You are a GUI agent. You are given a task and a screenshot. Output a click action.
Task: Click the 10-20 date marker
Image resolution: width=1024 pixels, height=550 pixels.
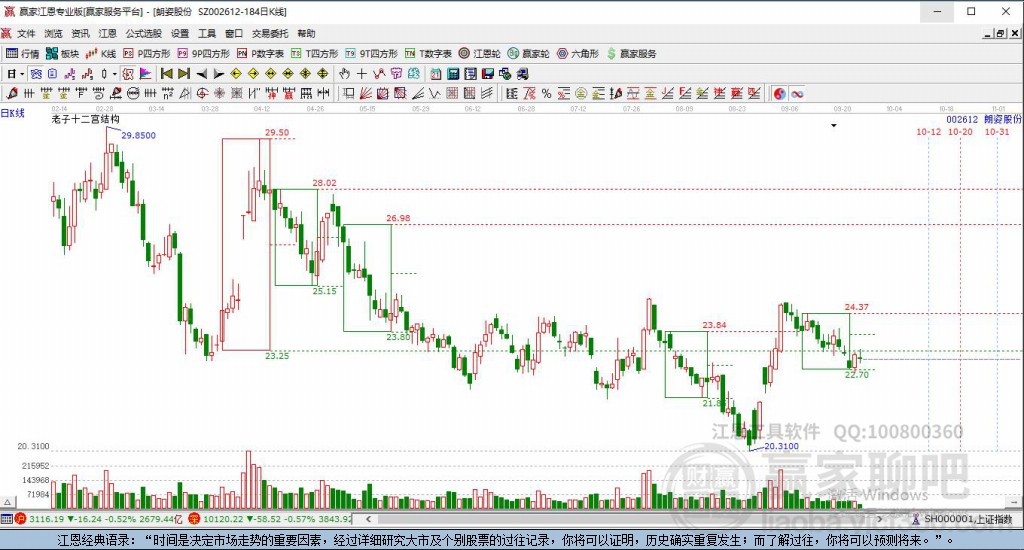point(960,132)
